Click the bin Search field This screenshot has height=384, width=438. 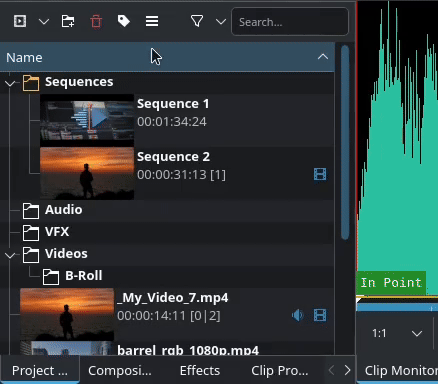290,22
